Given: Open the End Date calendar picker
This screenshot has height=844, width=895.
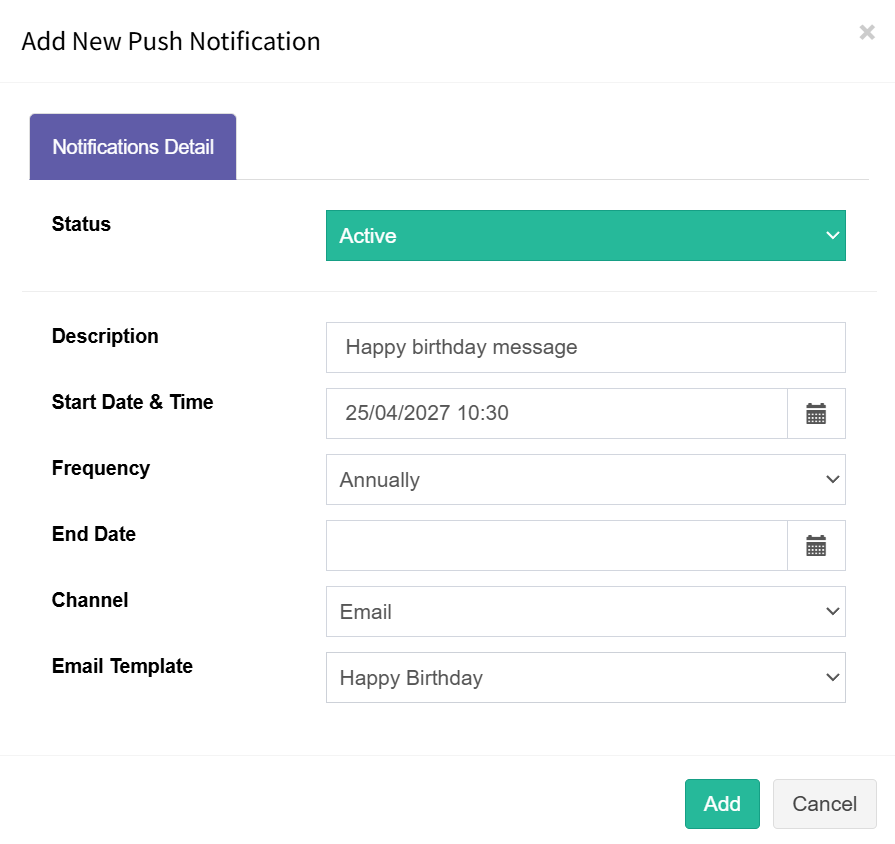Looking at the screenshot, I should (816, 546).
